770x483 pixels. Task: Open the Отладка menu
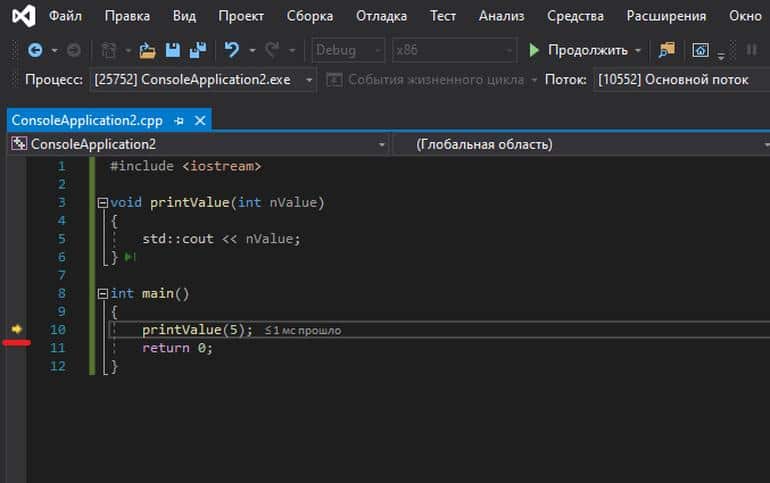382,16
